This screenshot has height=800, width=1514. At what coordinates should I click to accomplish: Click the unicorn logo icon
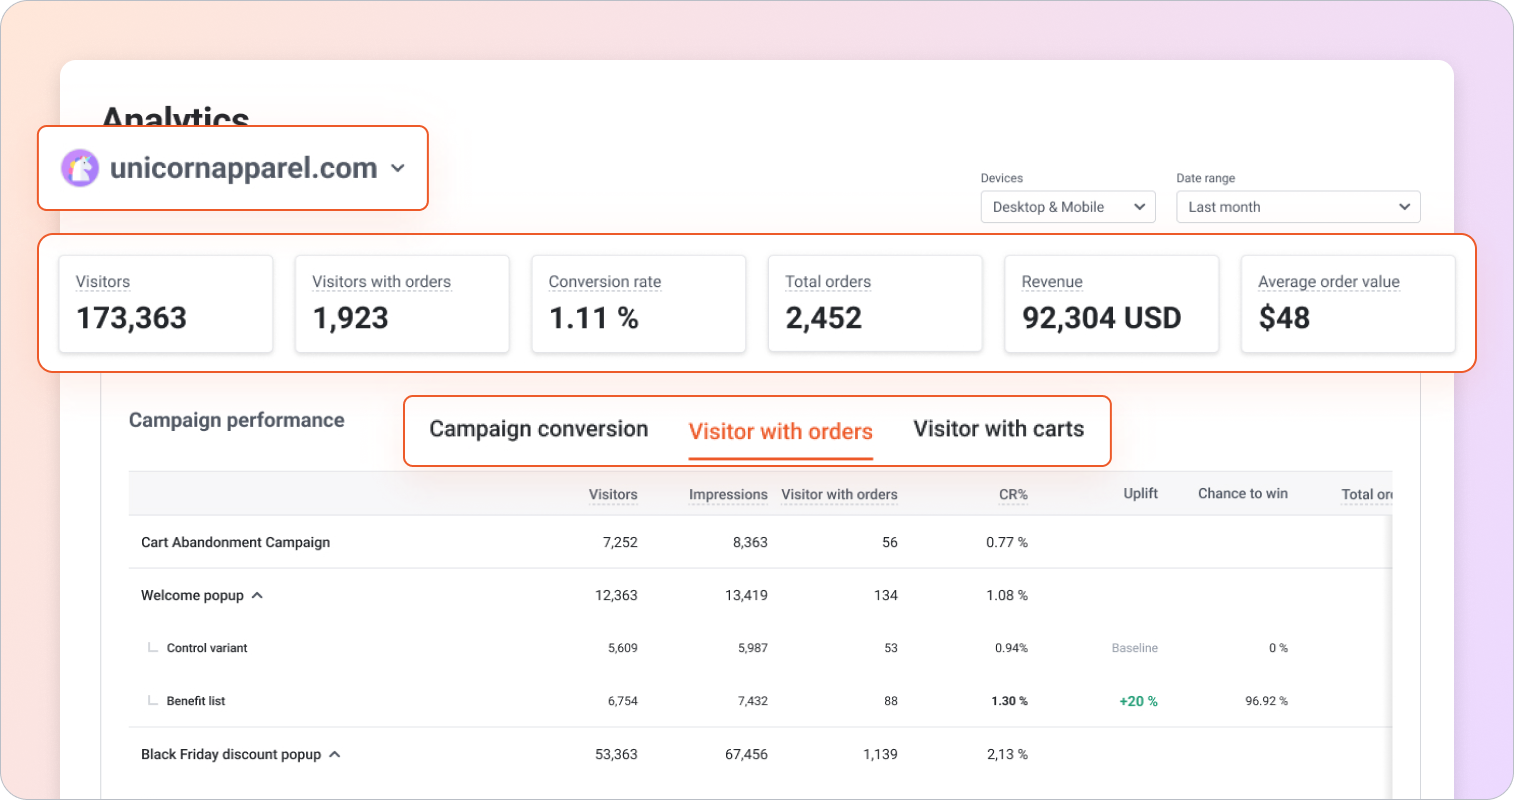pyautogui.click(x=80, y=168)
